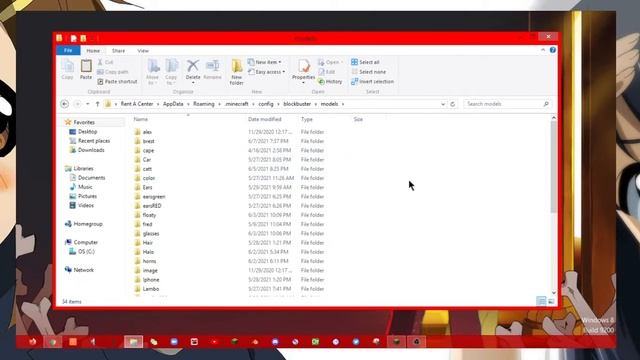
Task: Click the Open command in ribbon
Action: click(330, 62)
